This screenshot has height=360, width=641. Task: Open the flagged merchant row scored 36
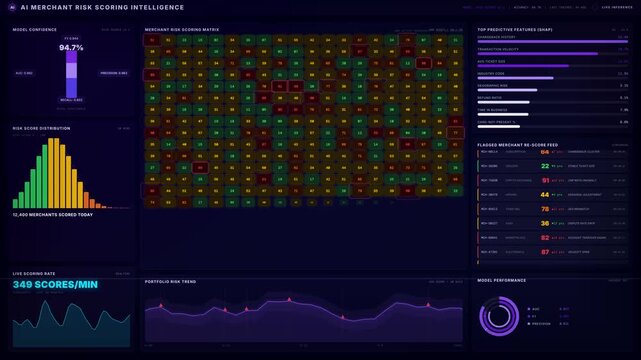click(552, 224)
